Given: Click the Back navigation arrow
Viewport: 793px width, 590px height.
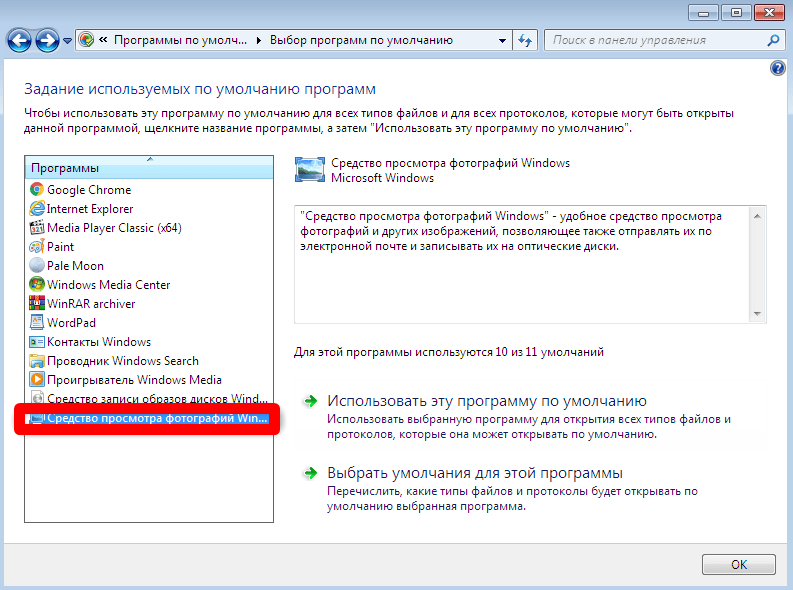Looking at the screenshot, I should (19, 40).
